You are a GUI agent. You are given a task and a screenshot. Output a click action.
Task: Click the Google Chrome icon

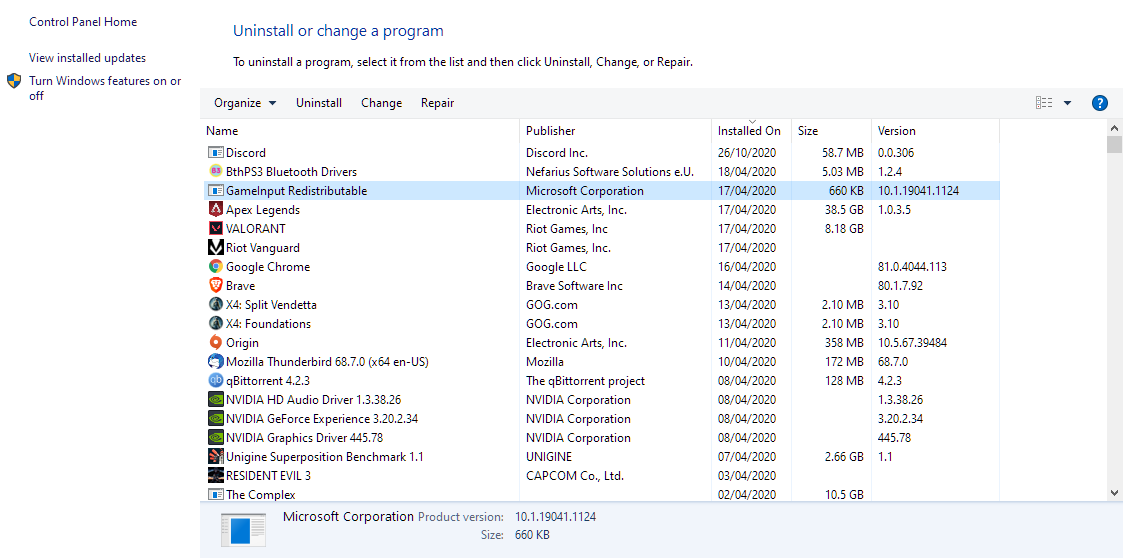point(216,266)
